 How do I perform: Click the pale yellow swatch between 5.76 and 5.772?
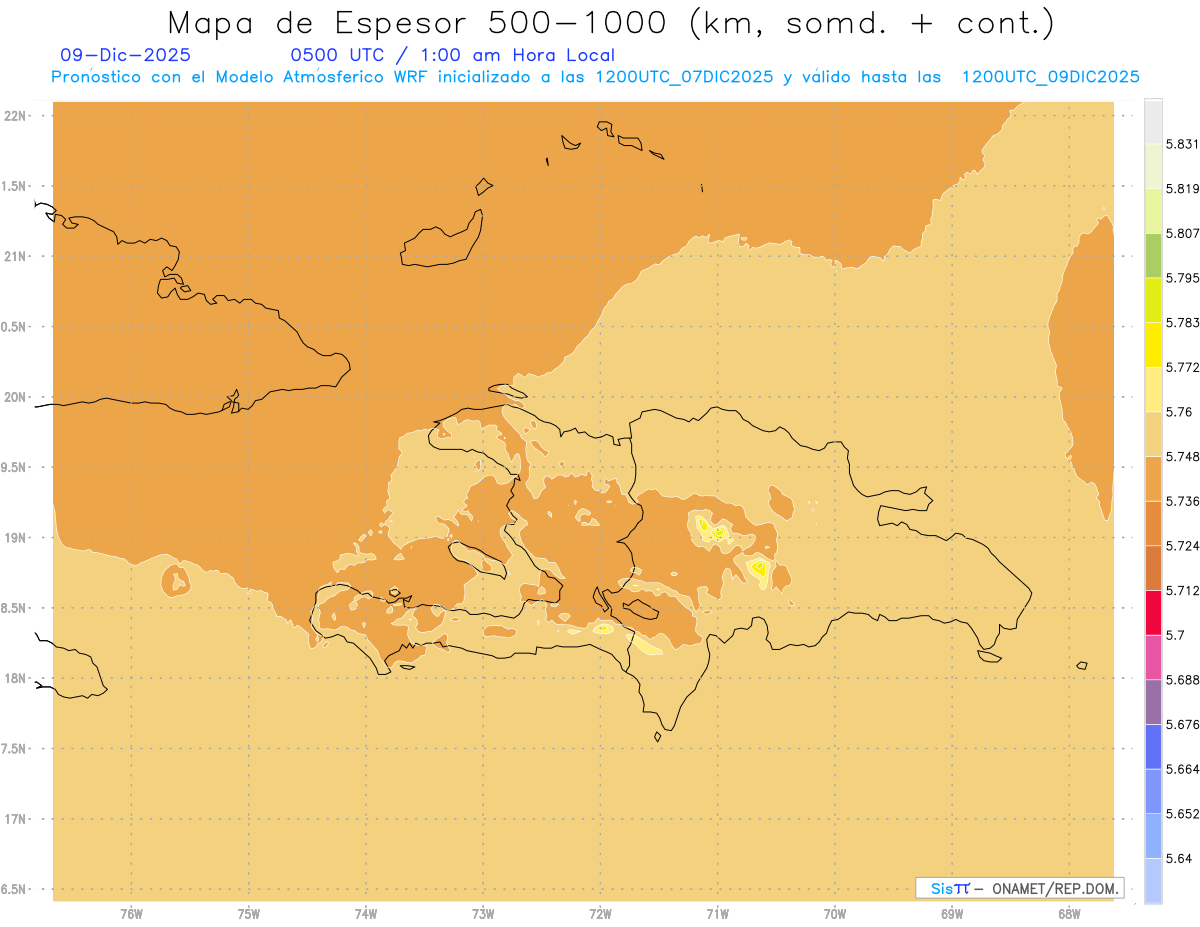pos(1153,390)
